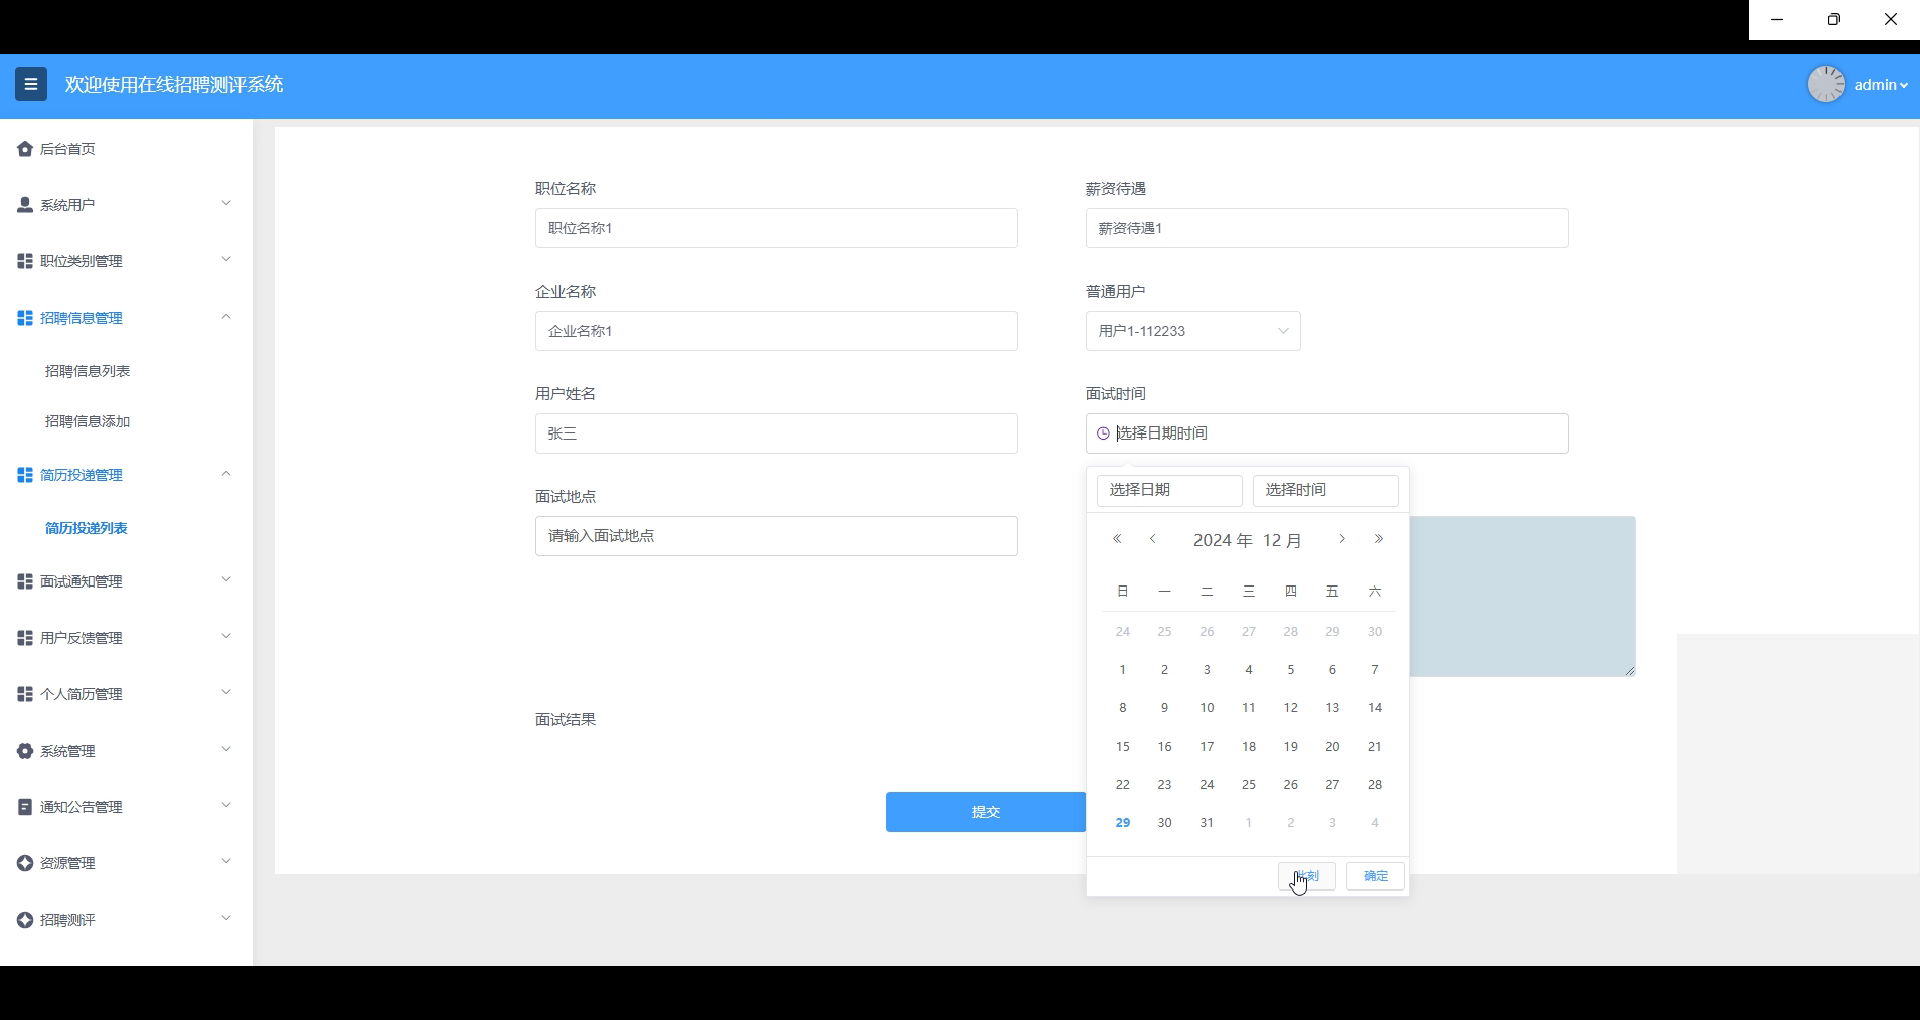Viewport: 1920px width, 1020px height.
Task: Select greyed November 27 in the calendar
Action: coord(1249,632)
